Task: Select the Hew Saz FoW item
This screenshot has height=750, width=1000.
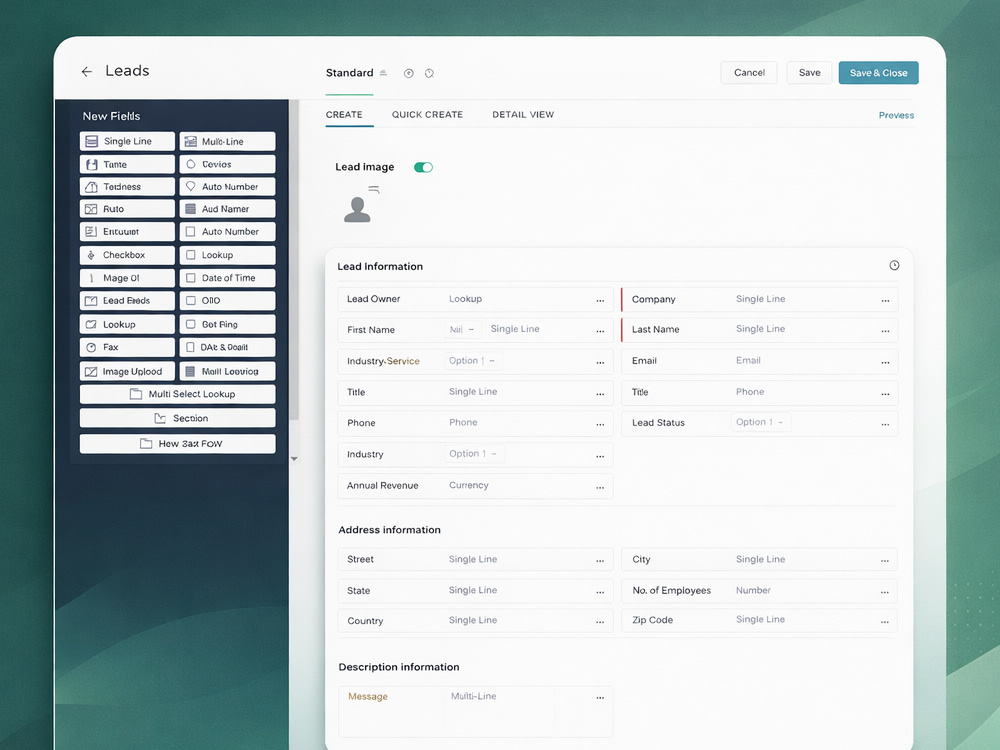Action: coord(177,444)
